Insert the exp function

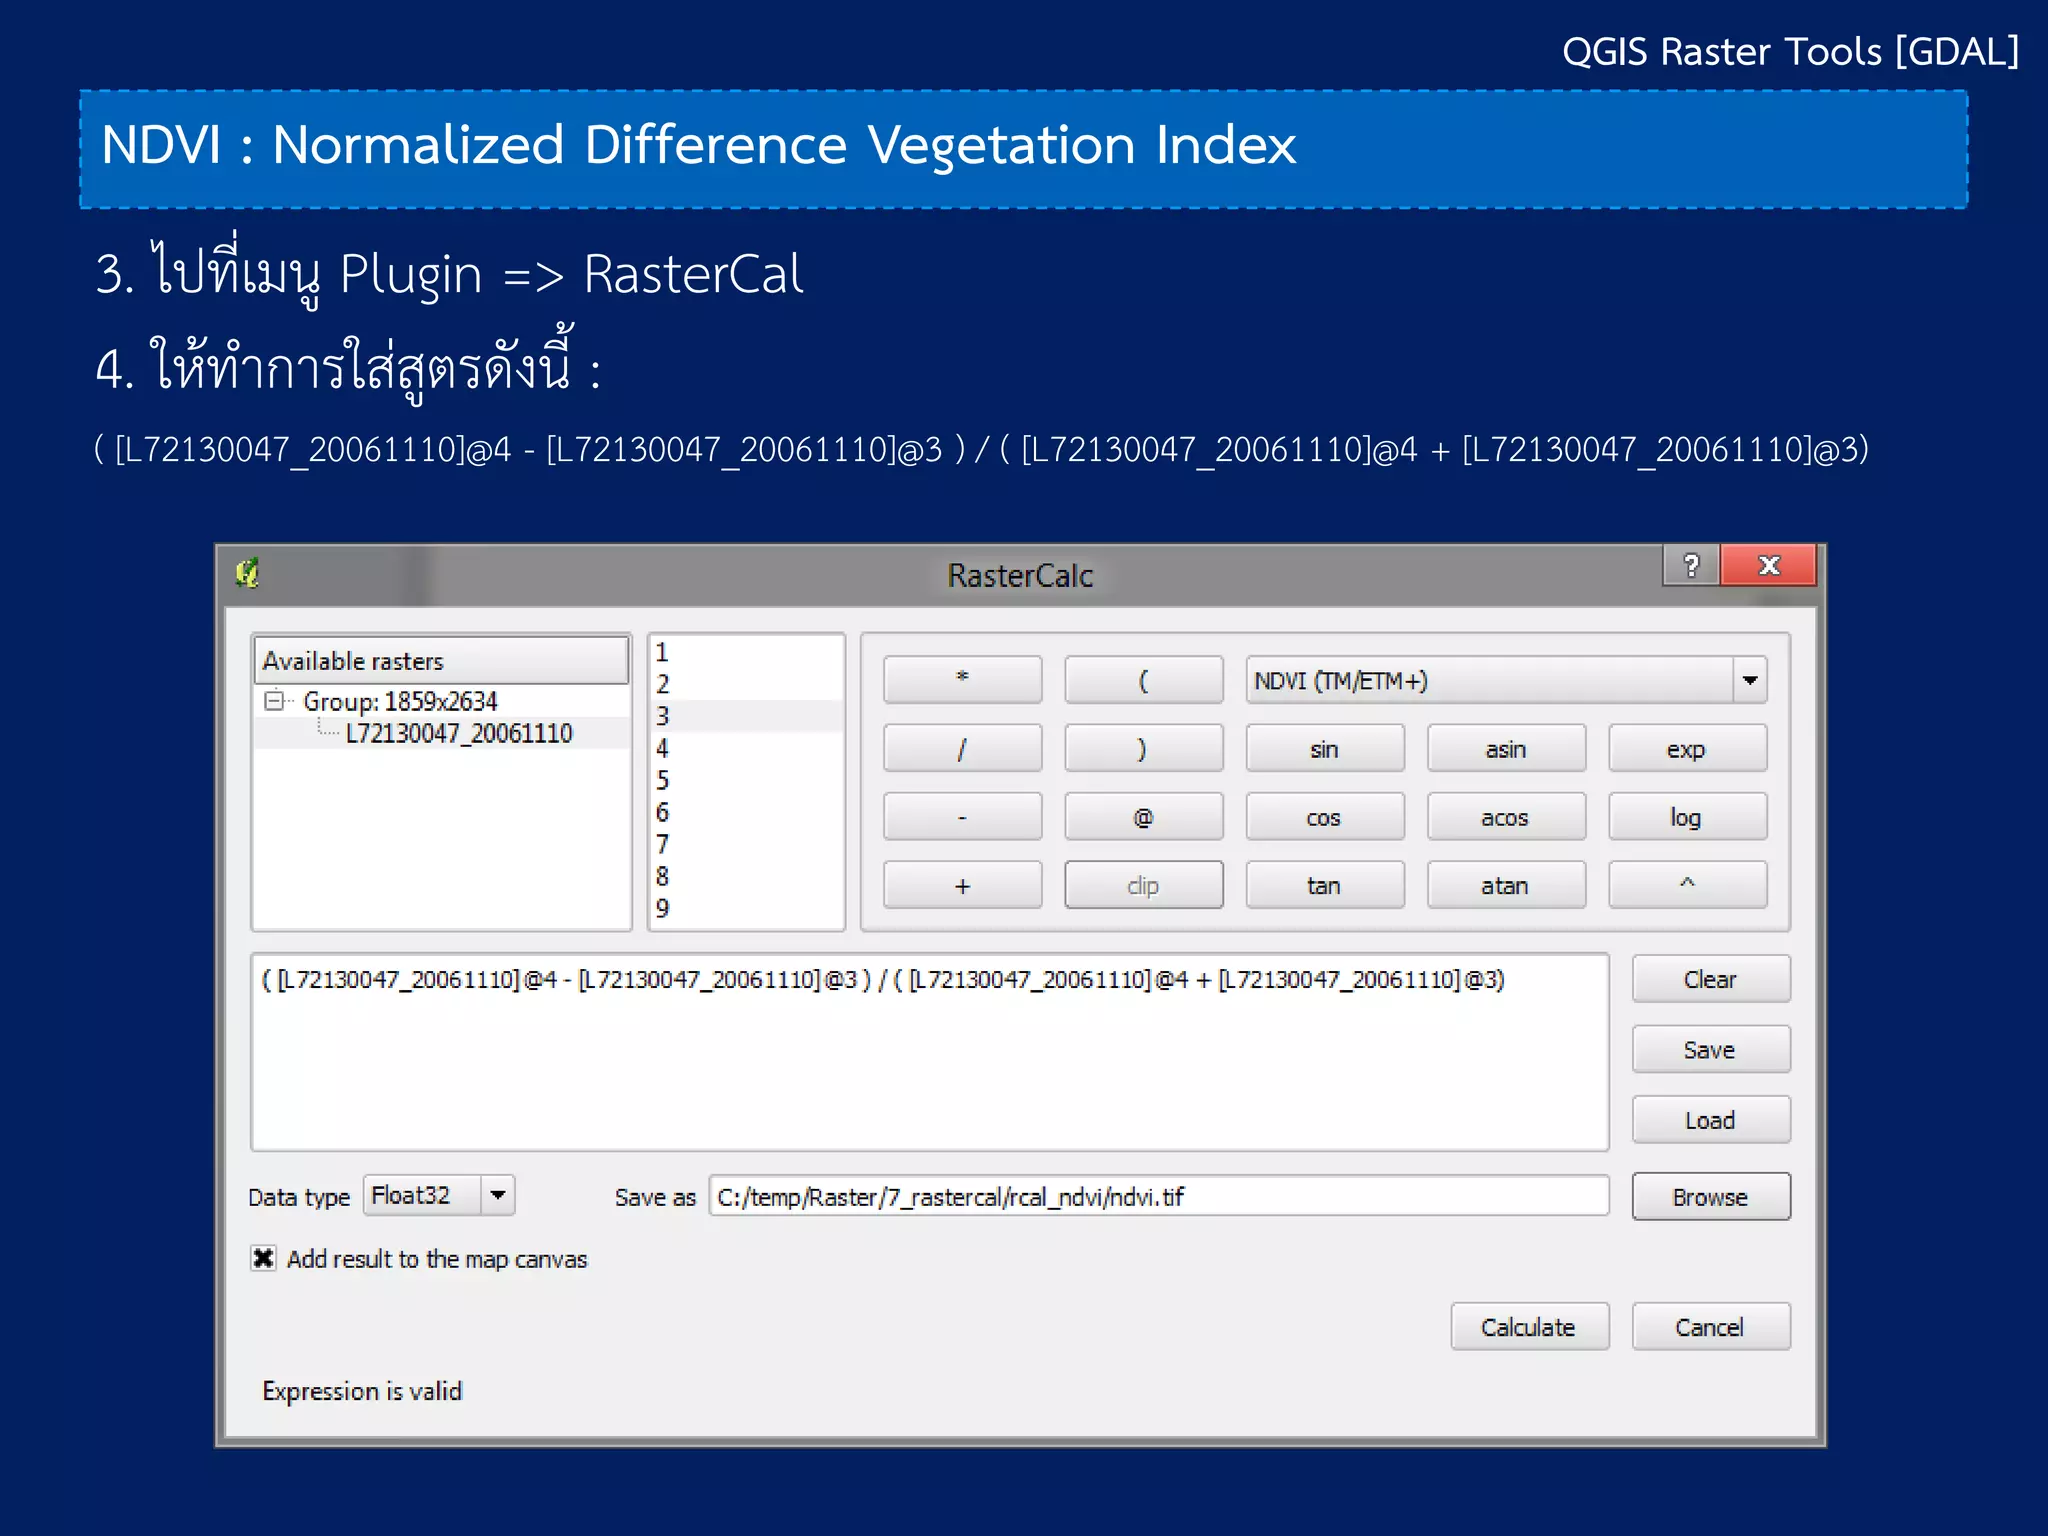click(x=1686, y=749)
